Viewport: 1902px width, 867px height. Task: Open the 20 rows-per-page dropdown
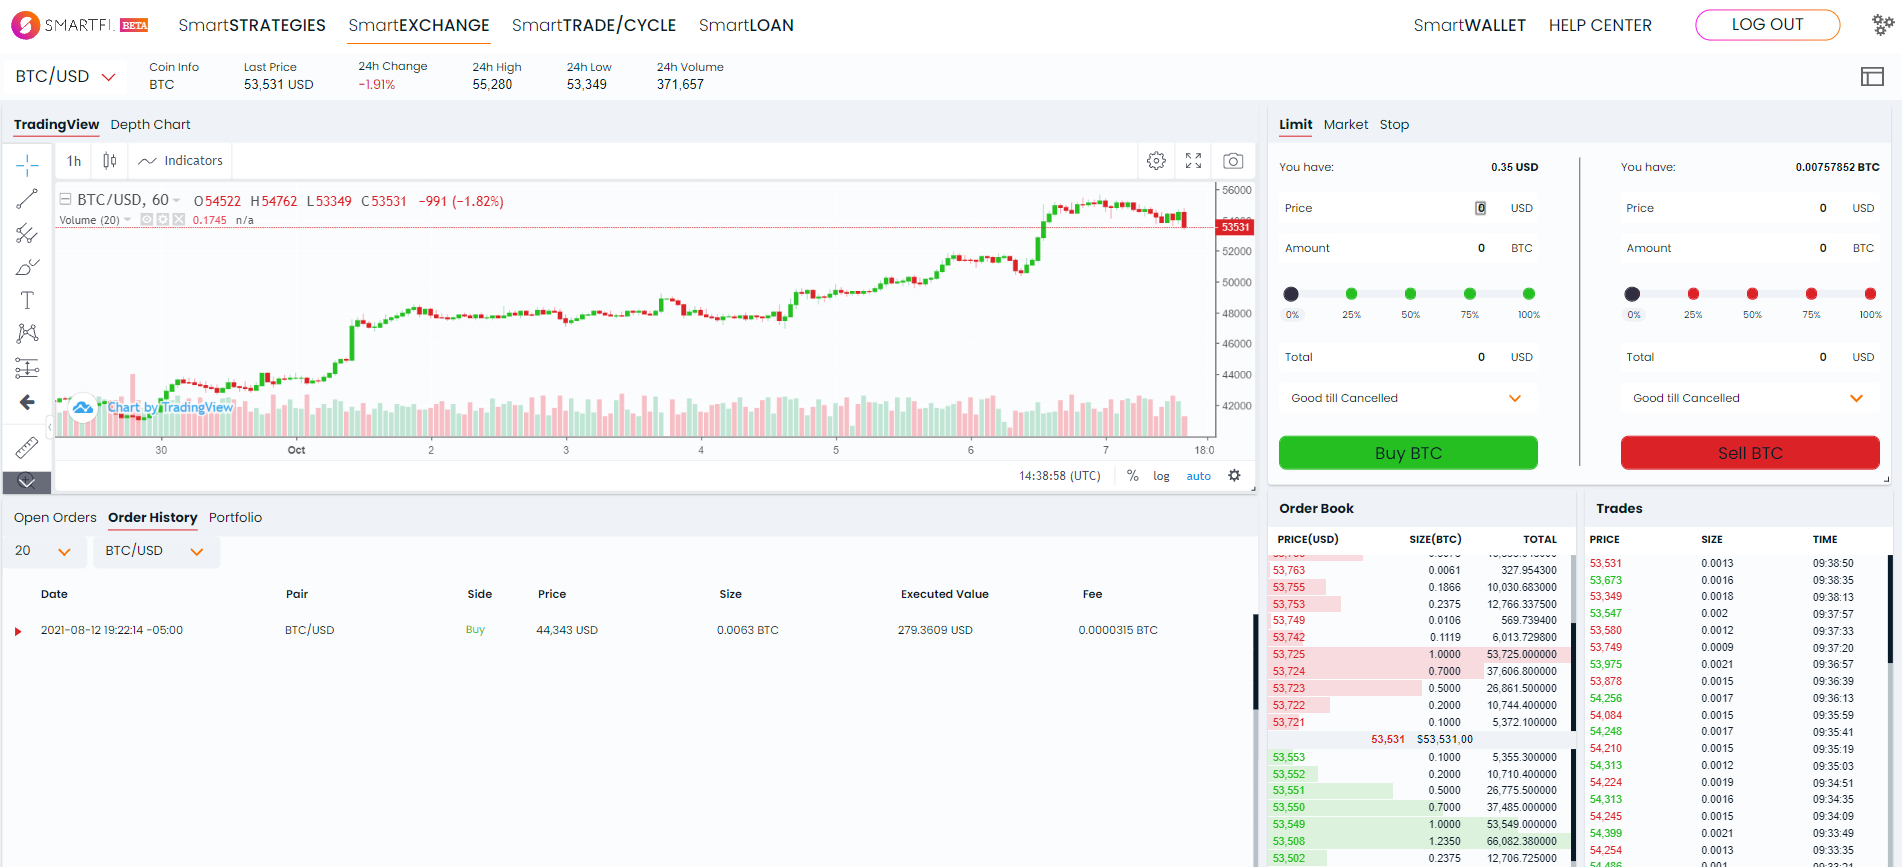click(x=43, y=551)
